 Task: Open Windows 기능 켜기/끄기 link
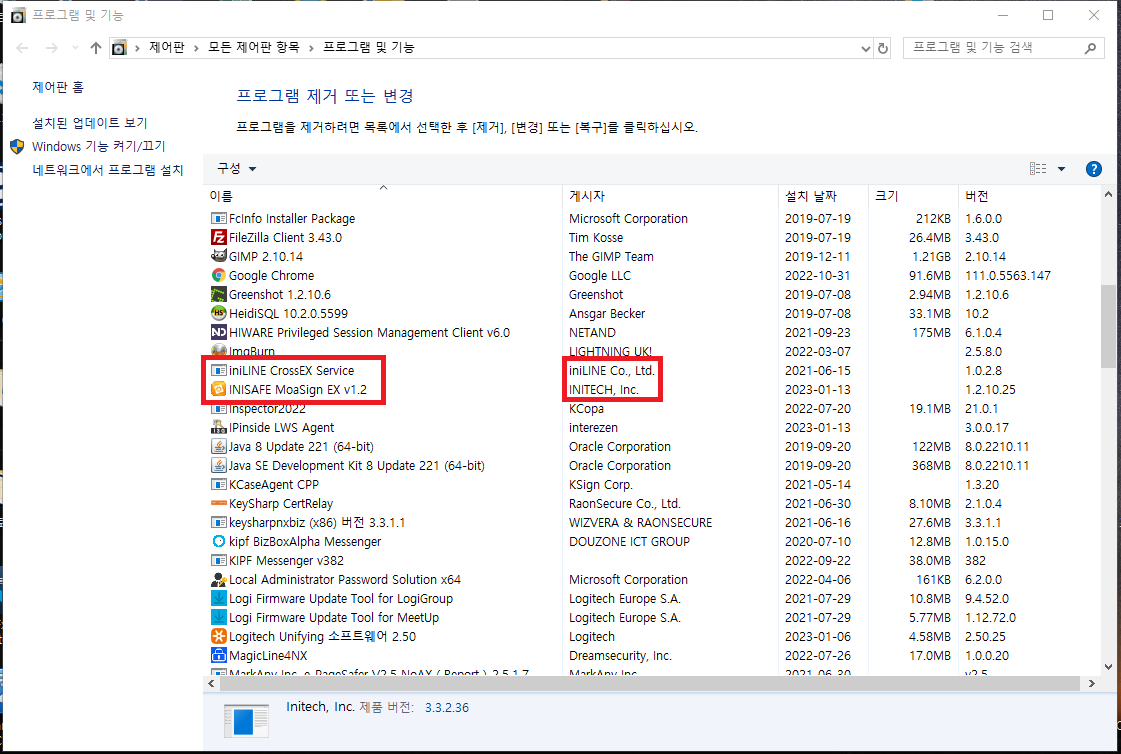pyautogui.click(x=99, y=147)
